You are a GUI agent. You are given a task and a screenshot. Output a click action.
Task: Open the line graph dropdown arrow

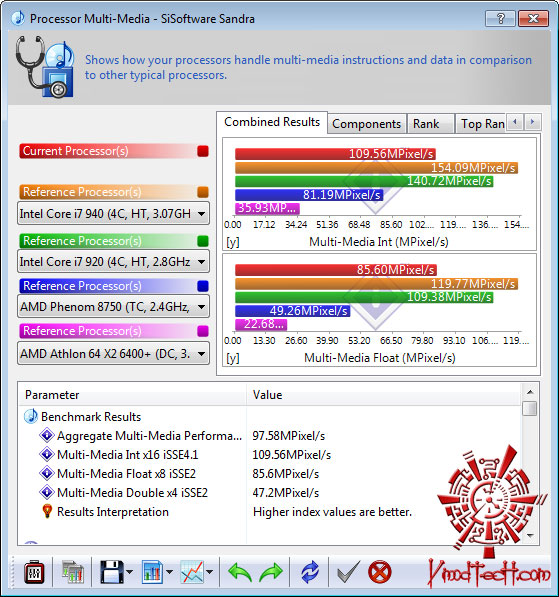209,572
